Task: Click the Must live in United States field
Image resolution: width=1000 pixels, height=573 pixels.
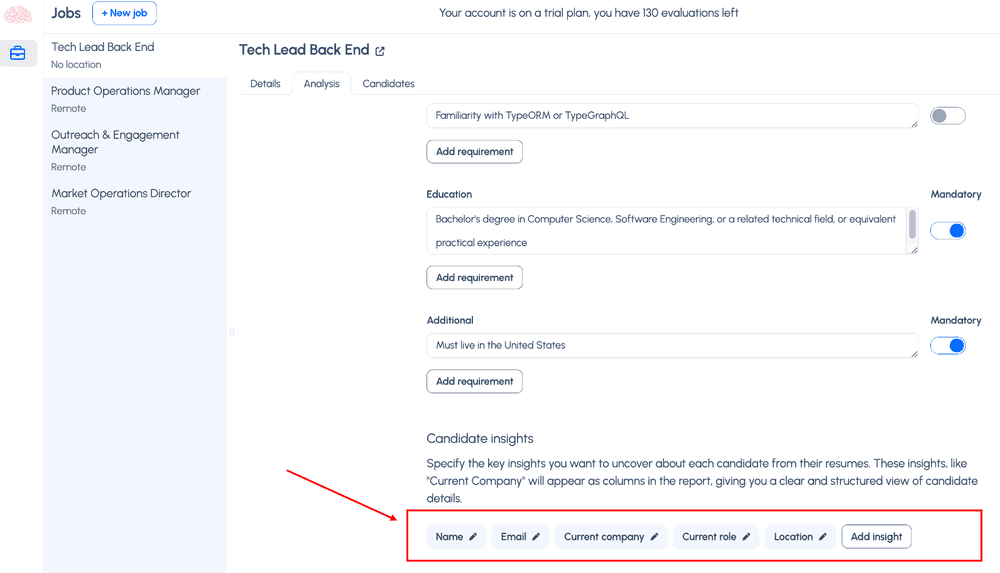Action: [670, 346]
